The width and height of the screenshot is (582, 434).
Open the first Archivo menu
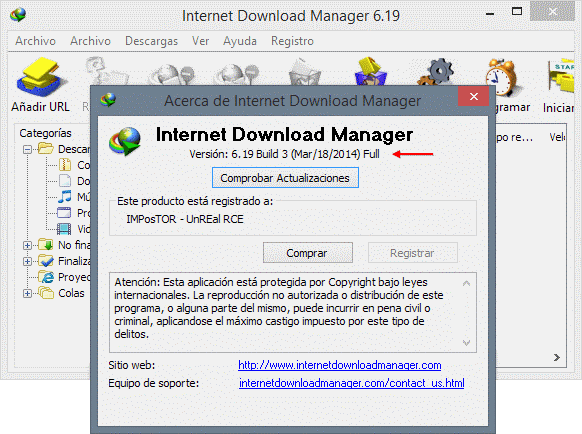point(35,41)
